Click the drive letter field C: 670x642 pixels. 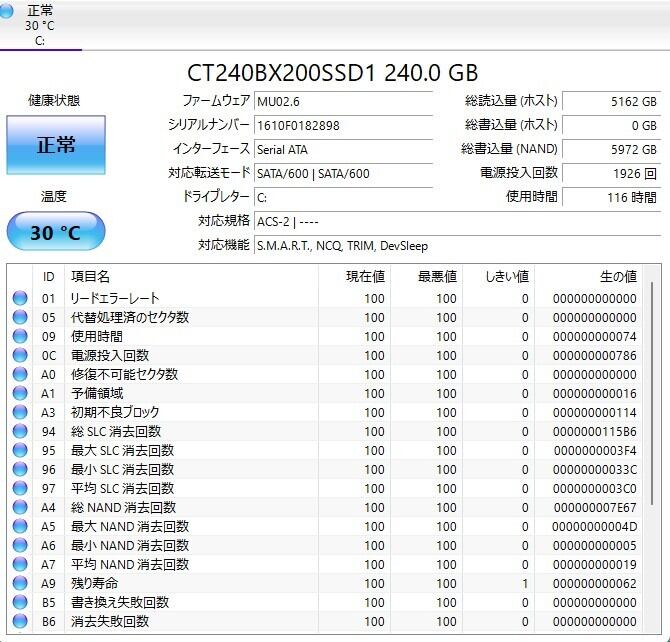(x=344, y=197)
